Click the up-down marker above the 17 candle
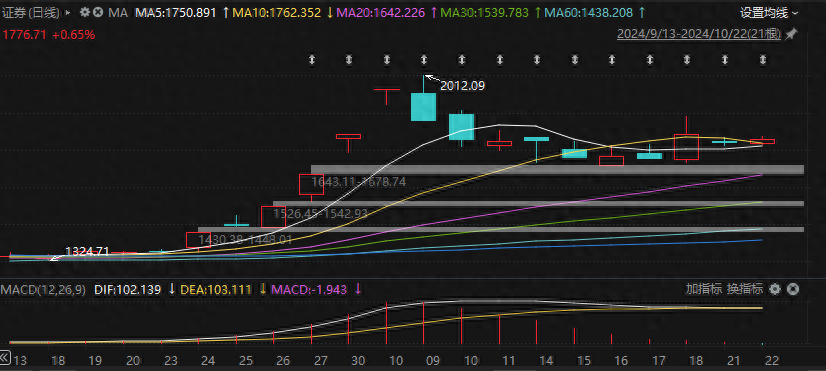Image resolution: width=826 pixels, height=371 pixels. coord(649,60)
